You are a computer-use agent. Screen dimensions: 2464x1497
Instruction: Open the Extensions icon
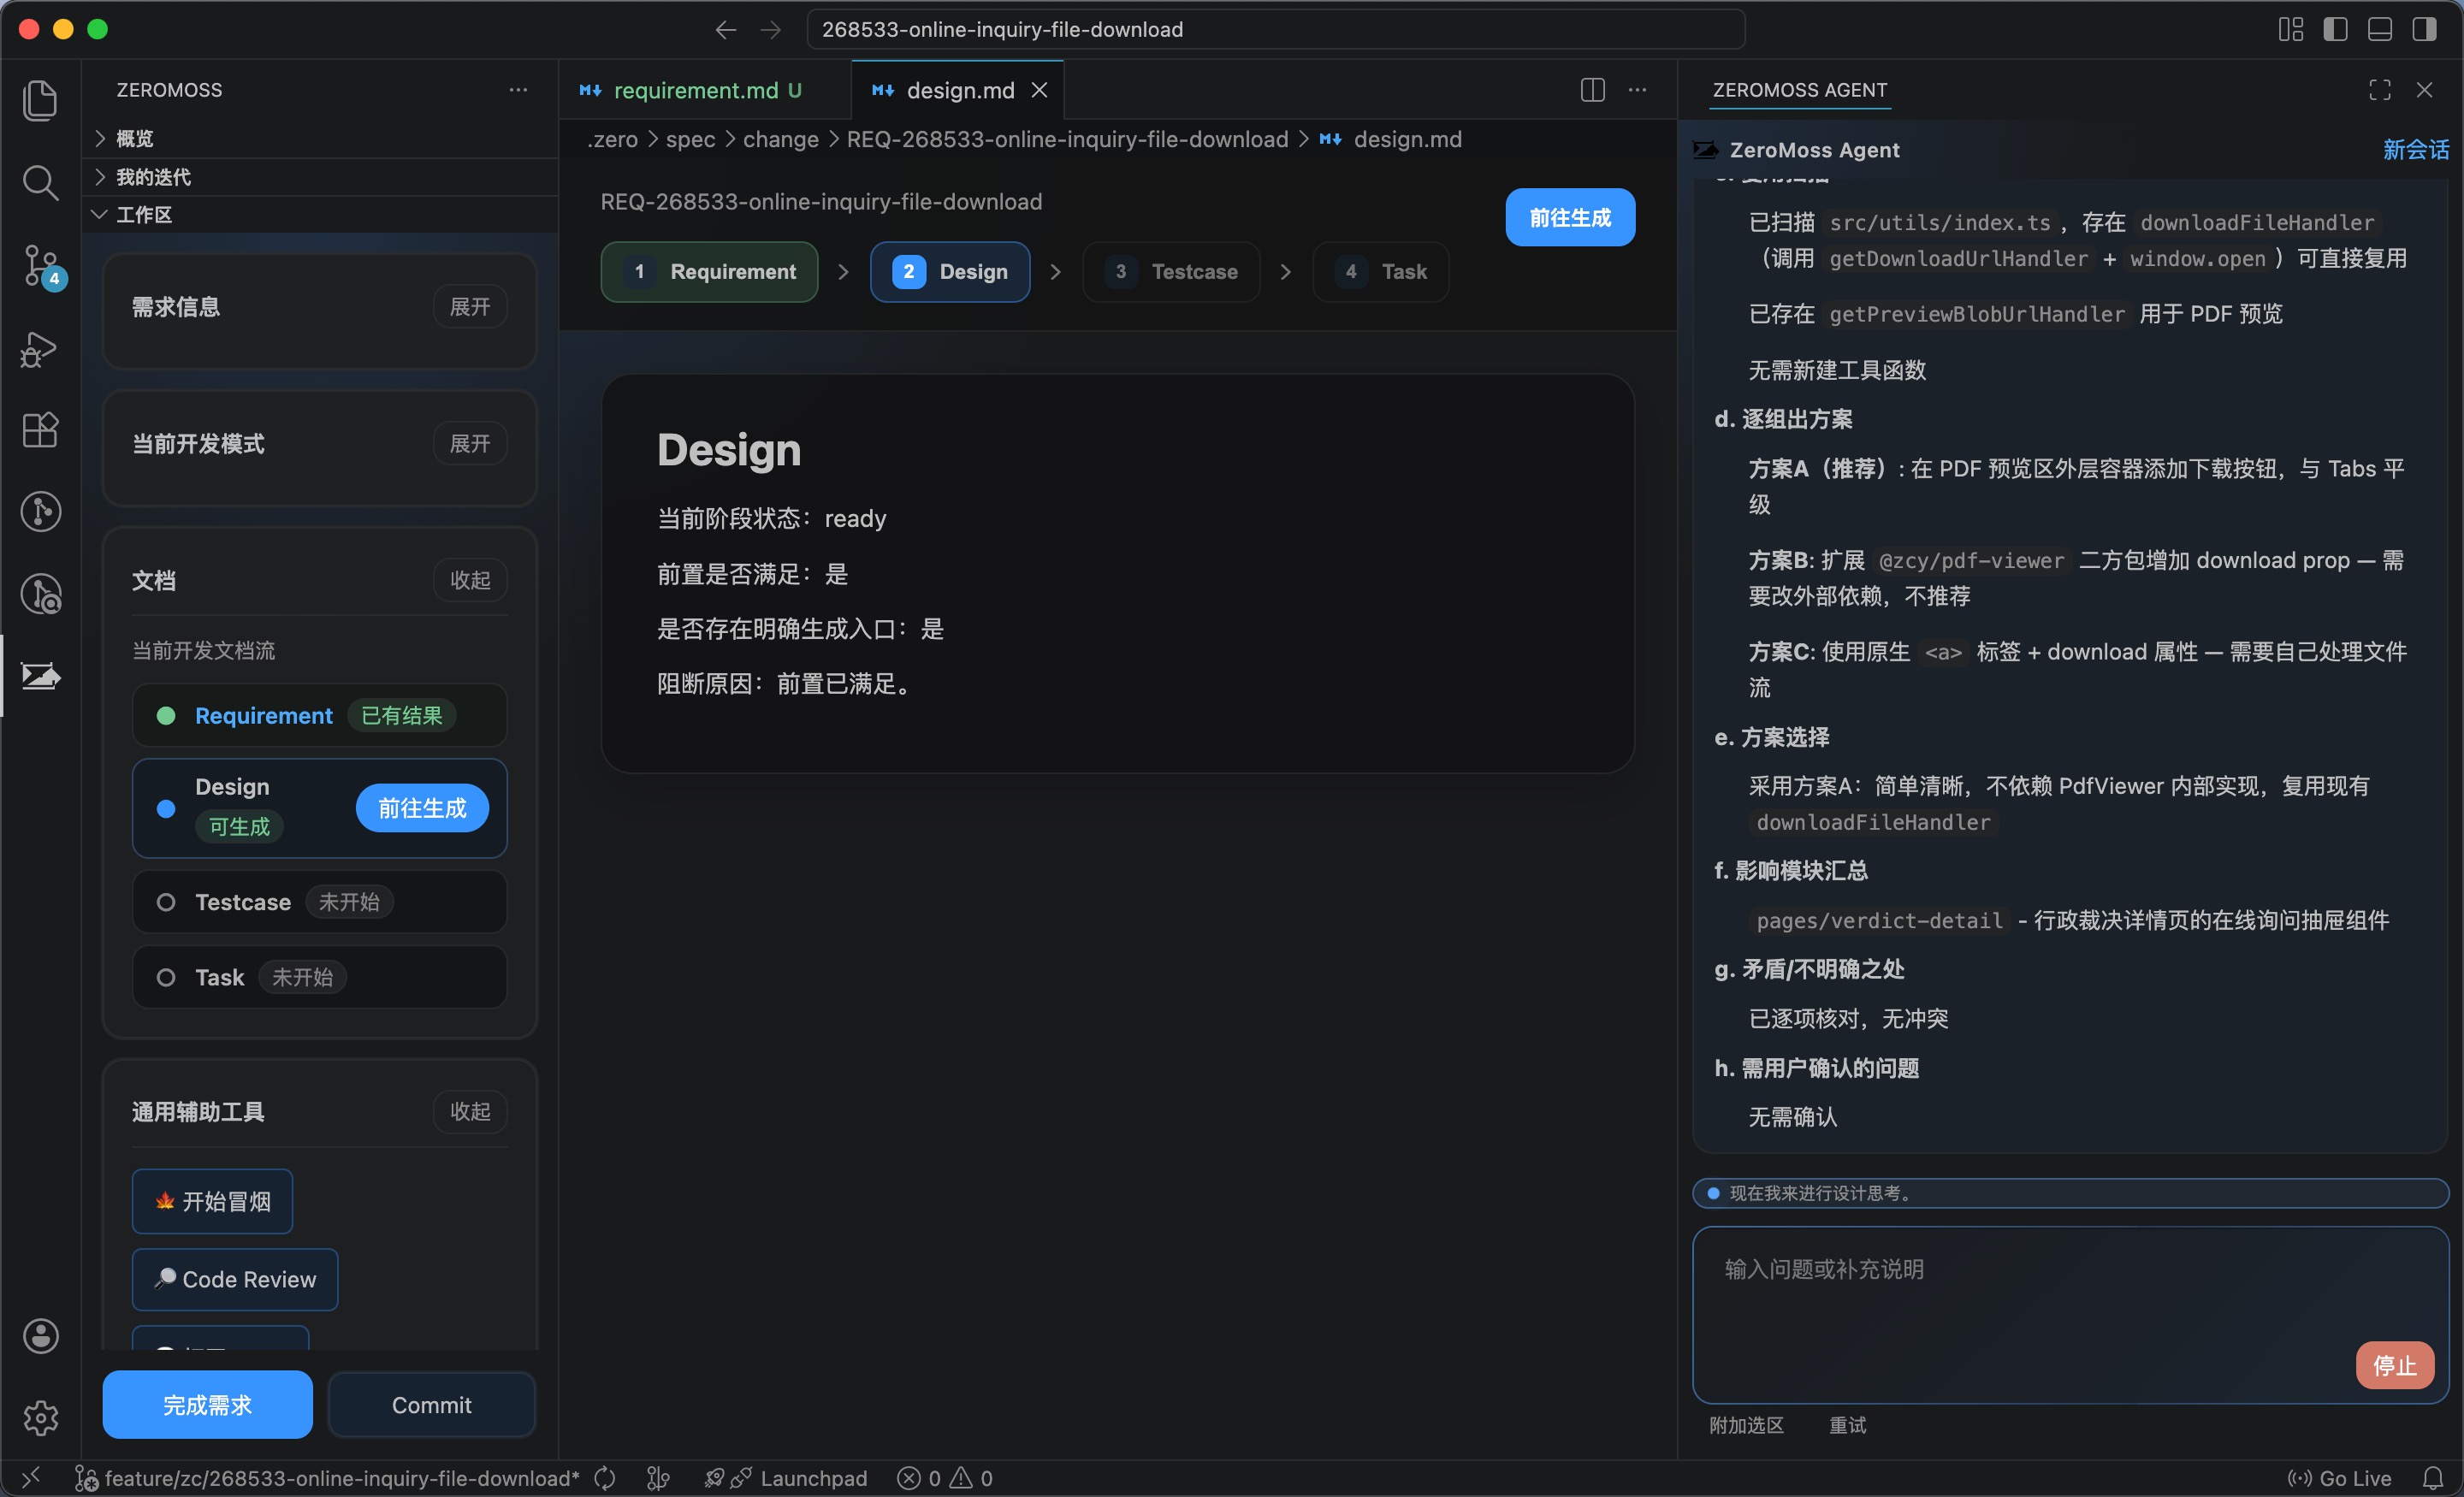coord(40,430)
